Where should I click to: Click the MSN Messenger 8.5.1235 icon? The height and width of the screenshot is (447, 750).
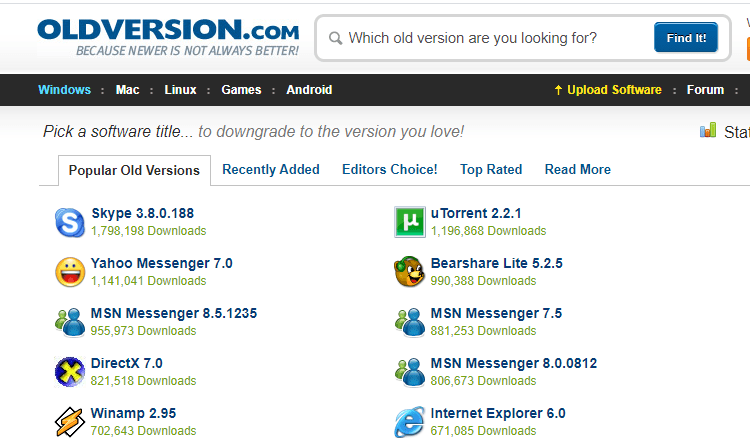(x=70, y=322)
